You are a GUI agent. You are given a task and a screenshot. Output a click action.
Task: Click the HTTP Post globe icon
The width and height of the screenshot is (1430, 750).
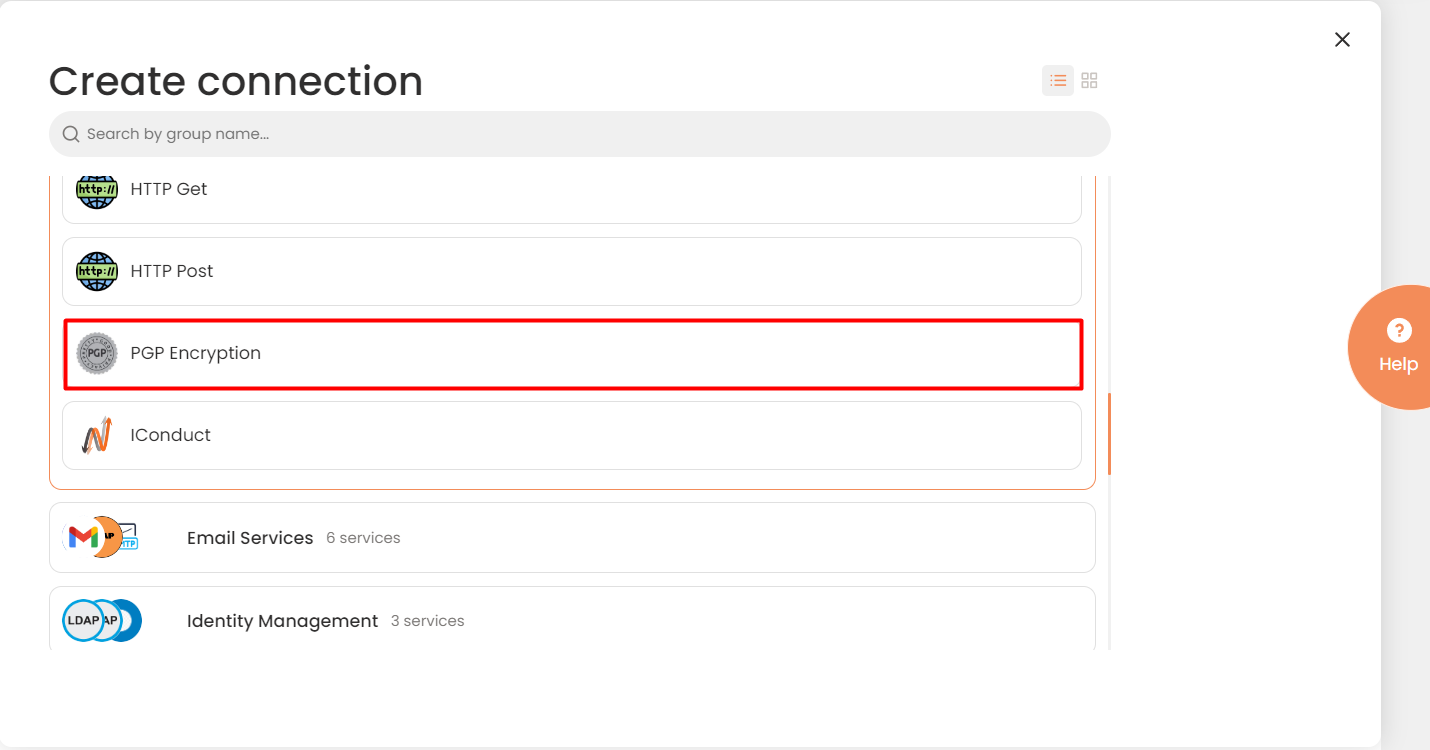pos(97,271)
